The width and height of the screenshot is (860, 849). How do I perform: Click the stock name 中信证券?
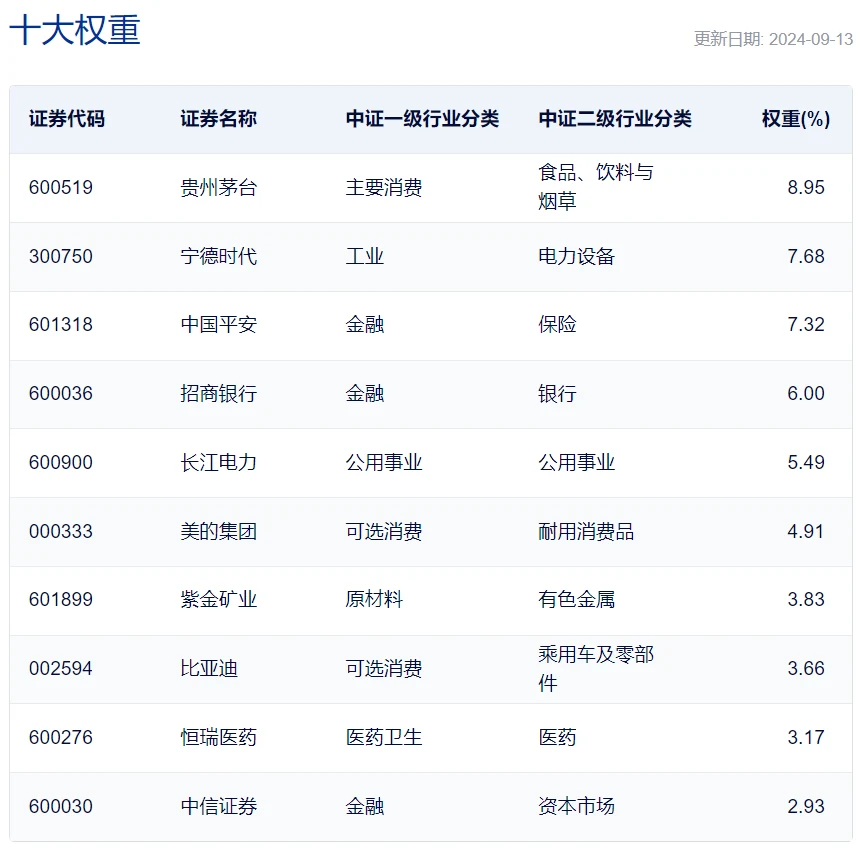pos(219,807)
